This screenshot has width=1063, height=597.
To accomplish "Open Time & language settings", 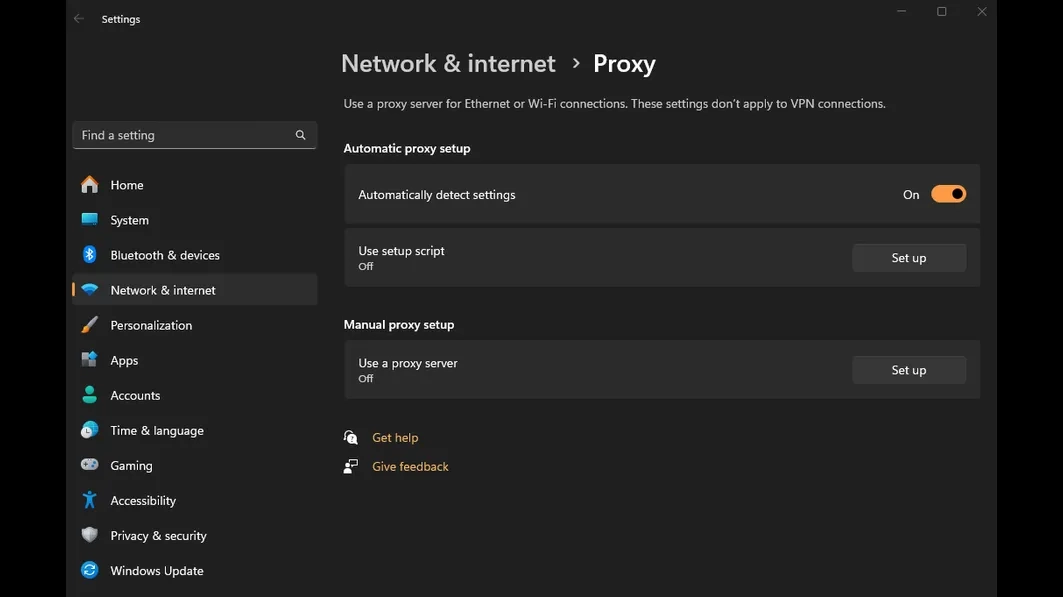I will [x=157, y=431].
